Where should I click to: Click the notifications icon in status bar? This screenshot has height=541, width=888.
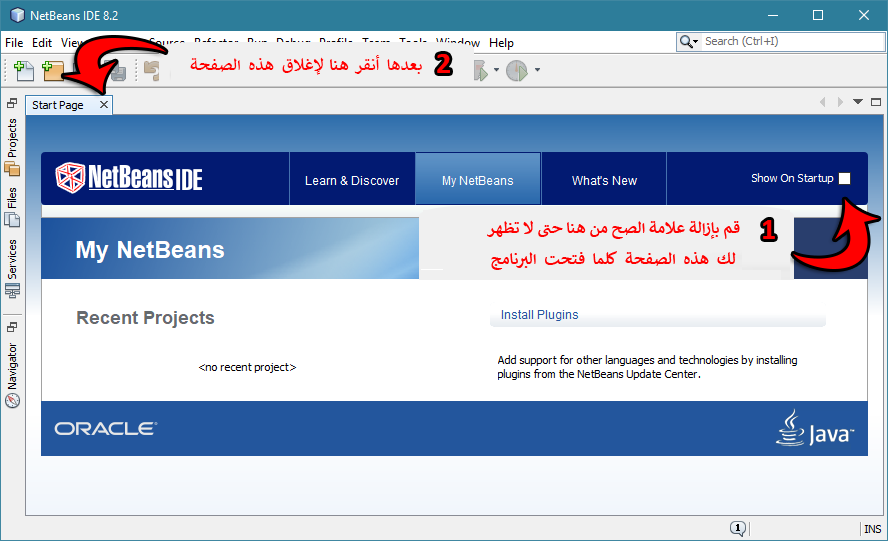coord(737,529)
